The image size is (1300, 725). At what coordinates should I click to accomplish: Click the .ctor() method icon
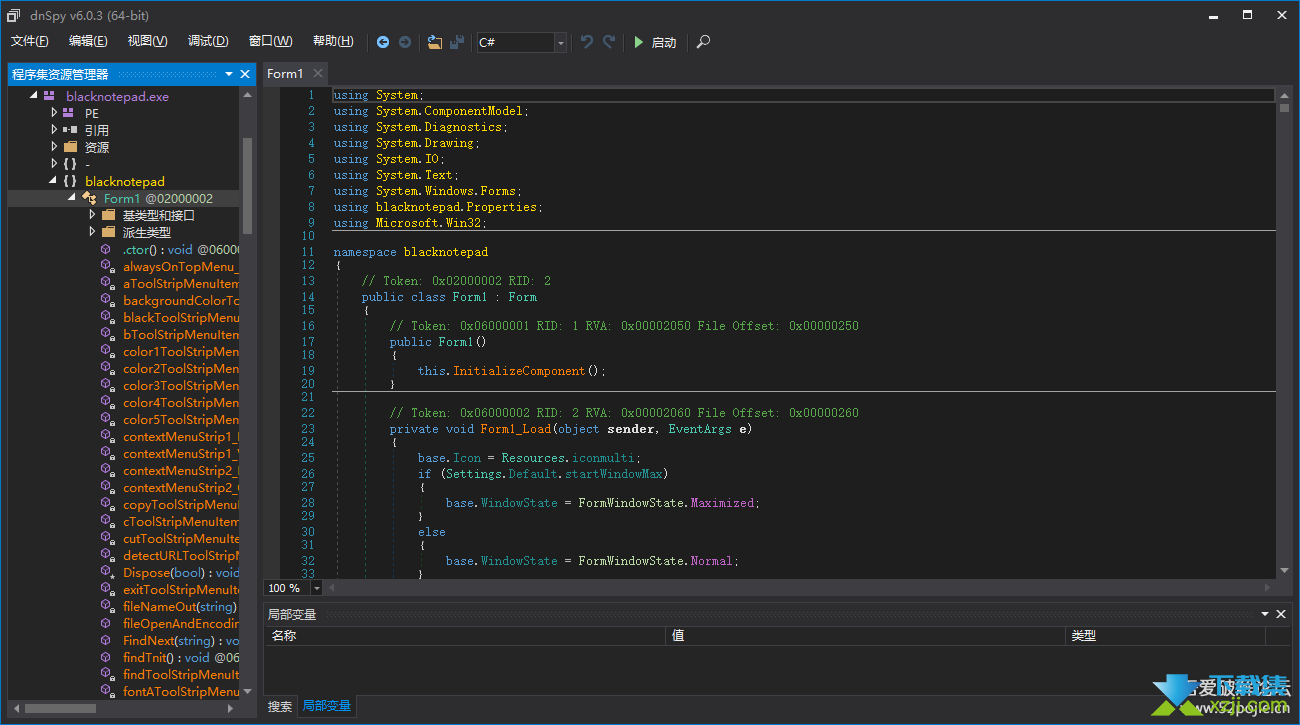(106, 249)
